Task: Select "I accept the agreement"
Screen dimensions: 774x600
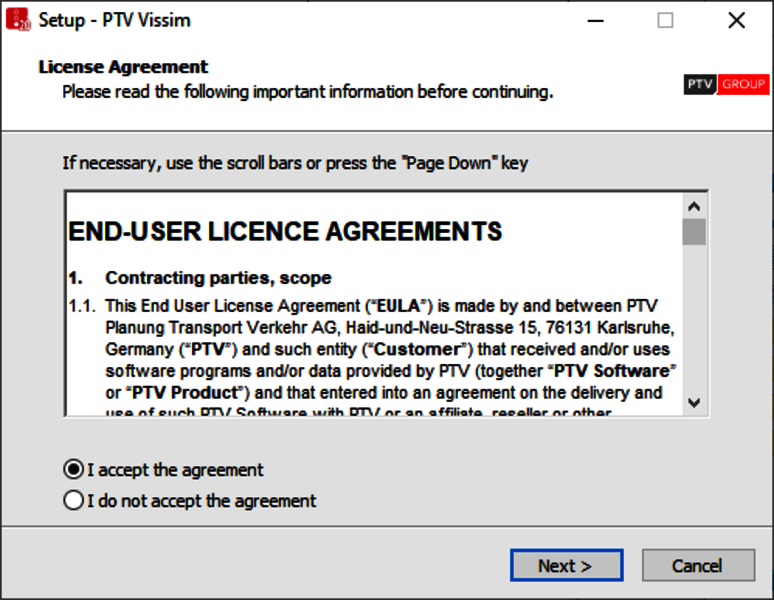Action: pos(73,470)
